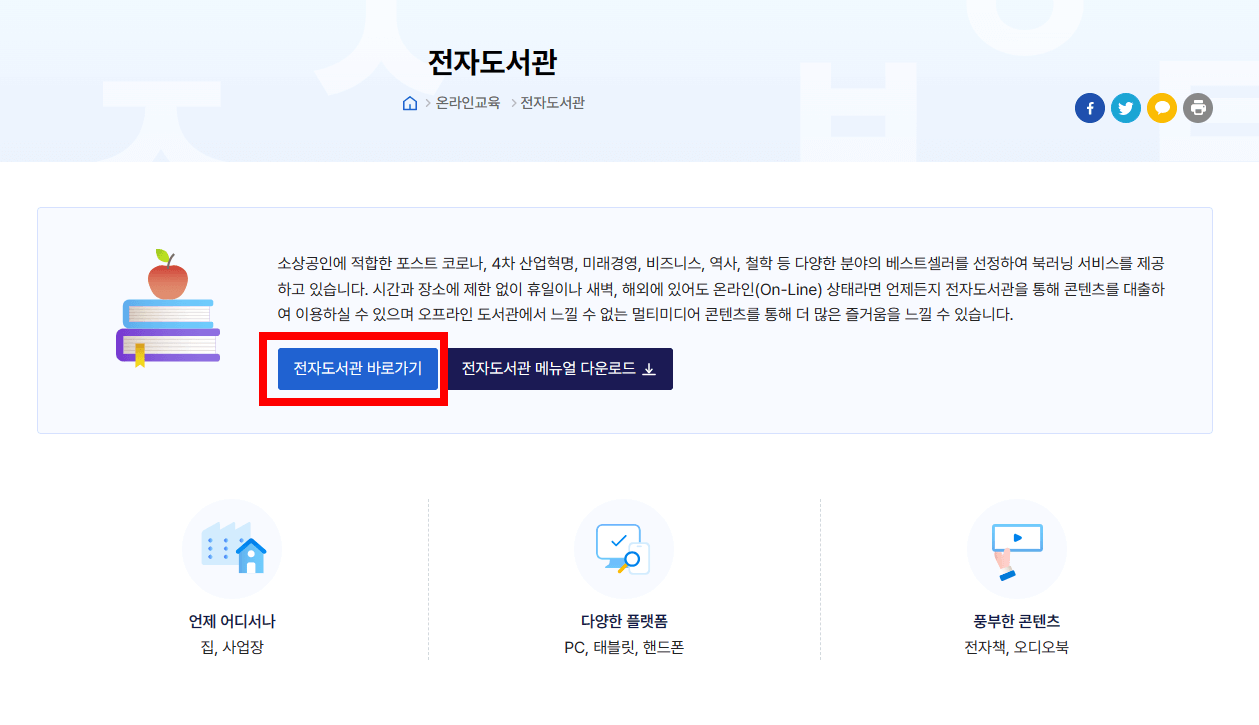Image resolution: width=1259 pixels, height=725 pixels.
Task: Select the 풍부한 콘텐츠 video icon
Action: pos(1017,548)
